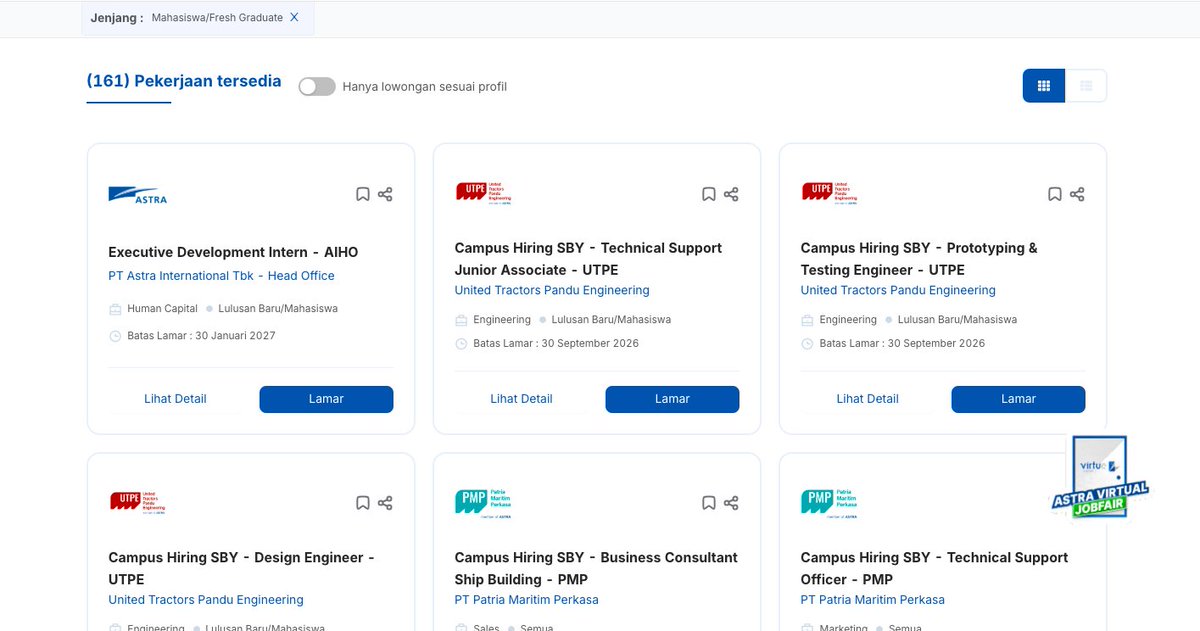
Task: Open Lihat Detail for Executive Development Intern
Action: pyautogui.click(x=175, y=399)
